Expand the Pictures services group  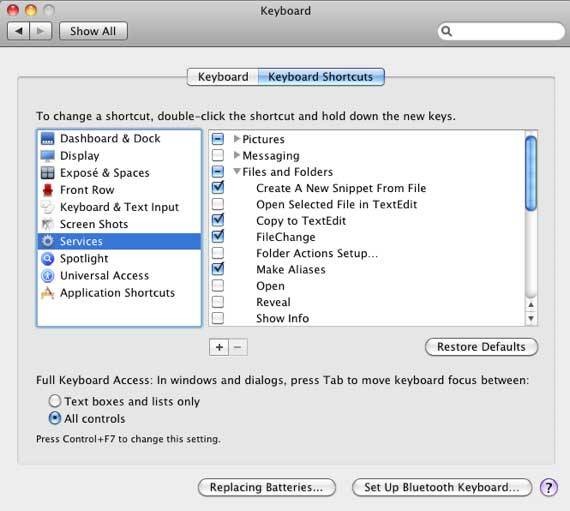click(237, 138)
